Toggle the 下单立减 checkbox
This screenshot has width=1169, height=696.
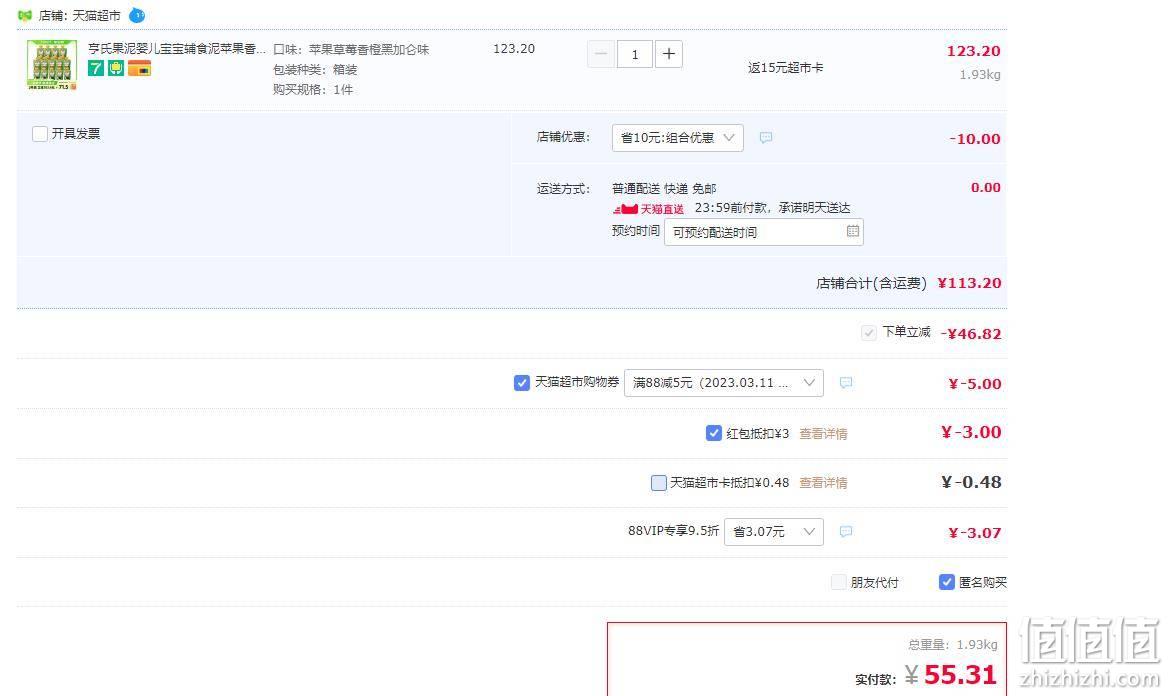869,333
